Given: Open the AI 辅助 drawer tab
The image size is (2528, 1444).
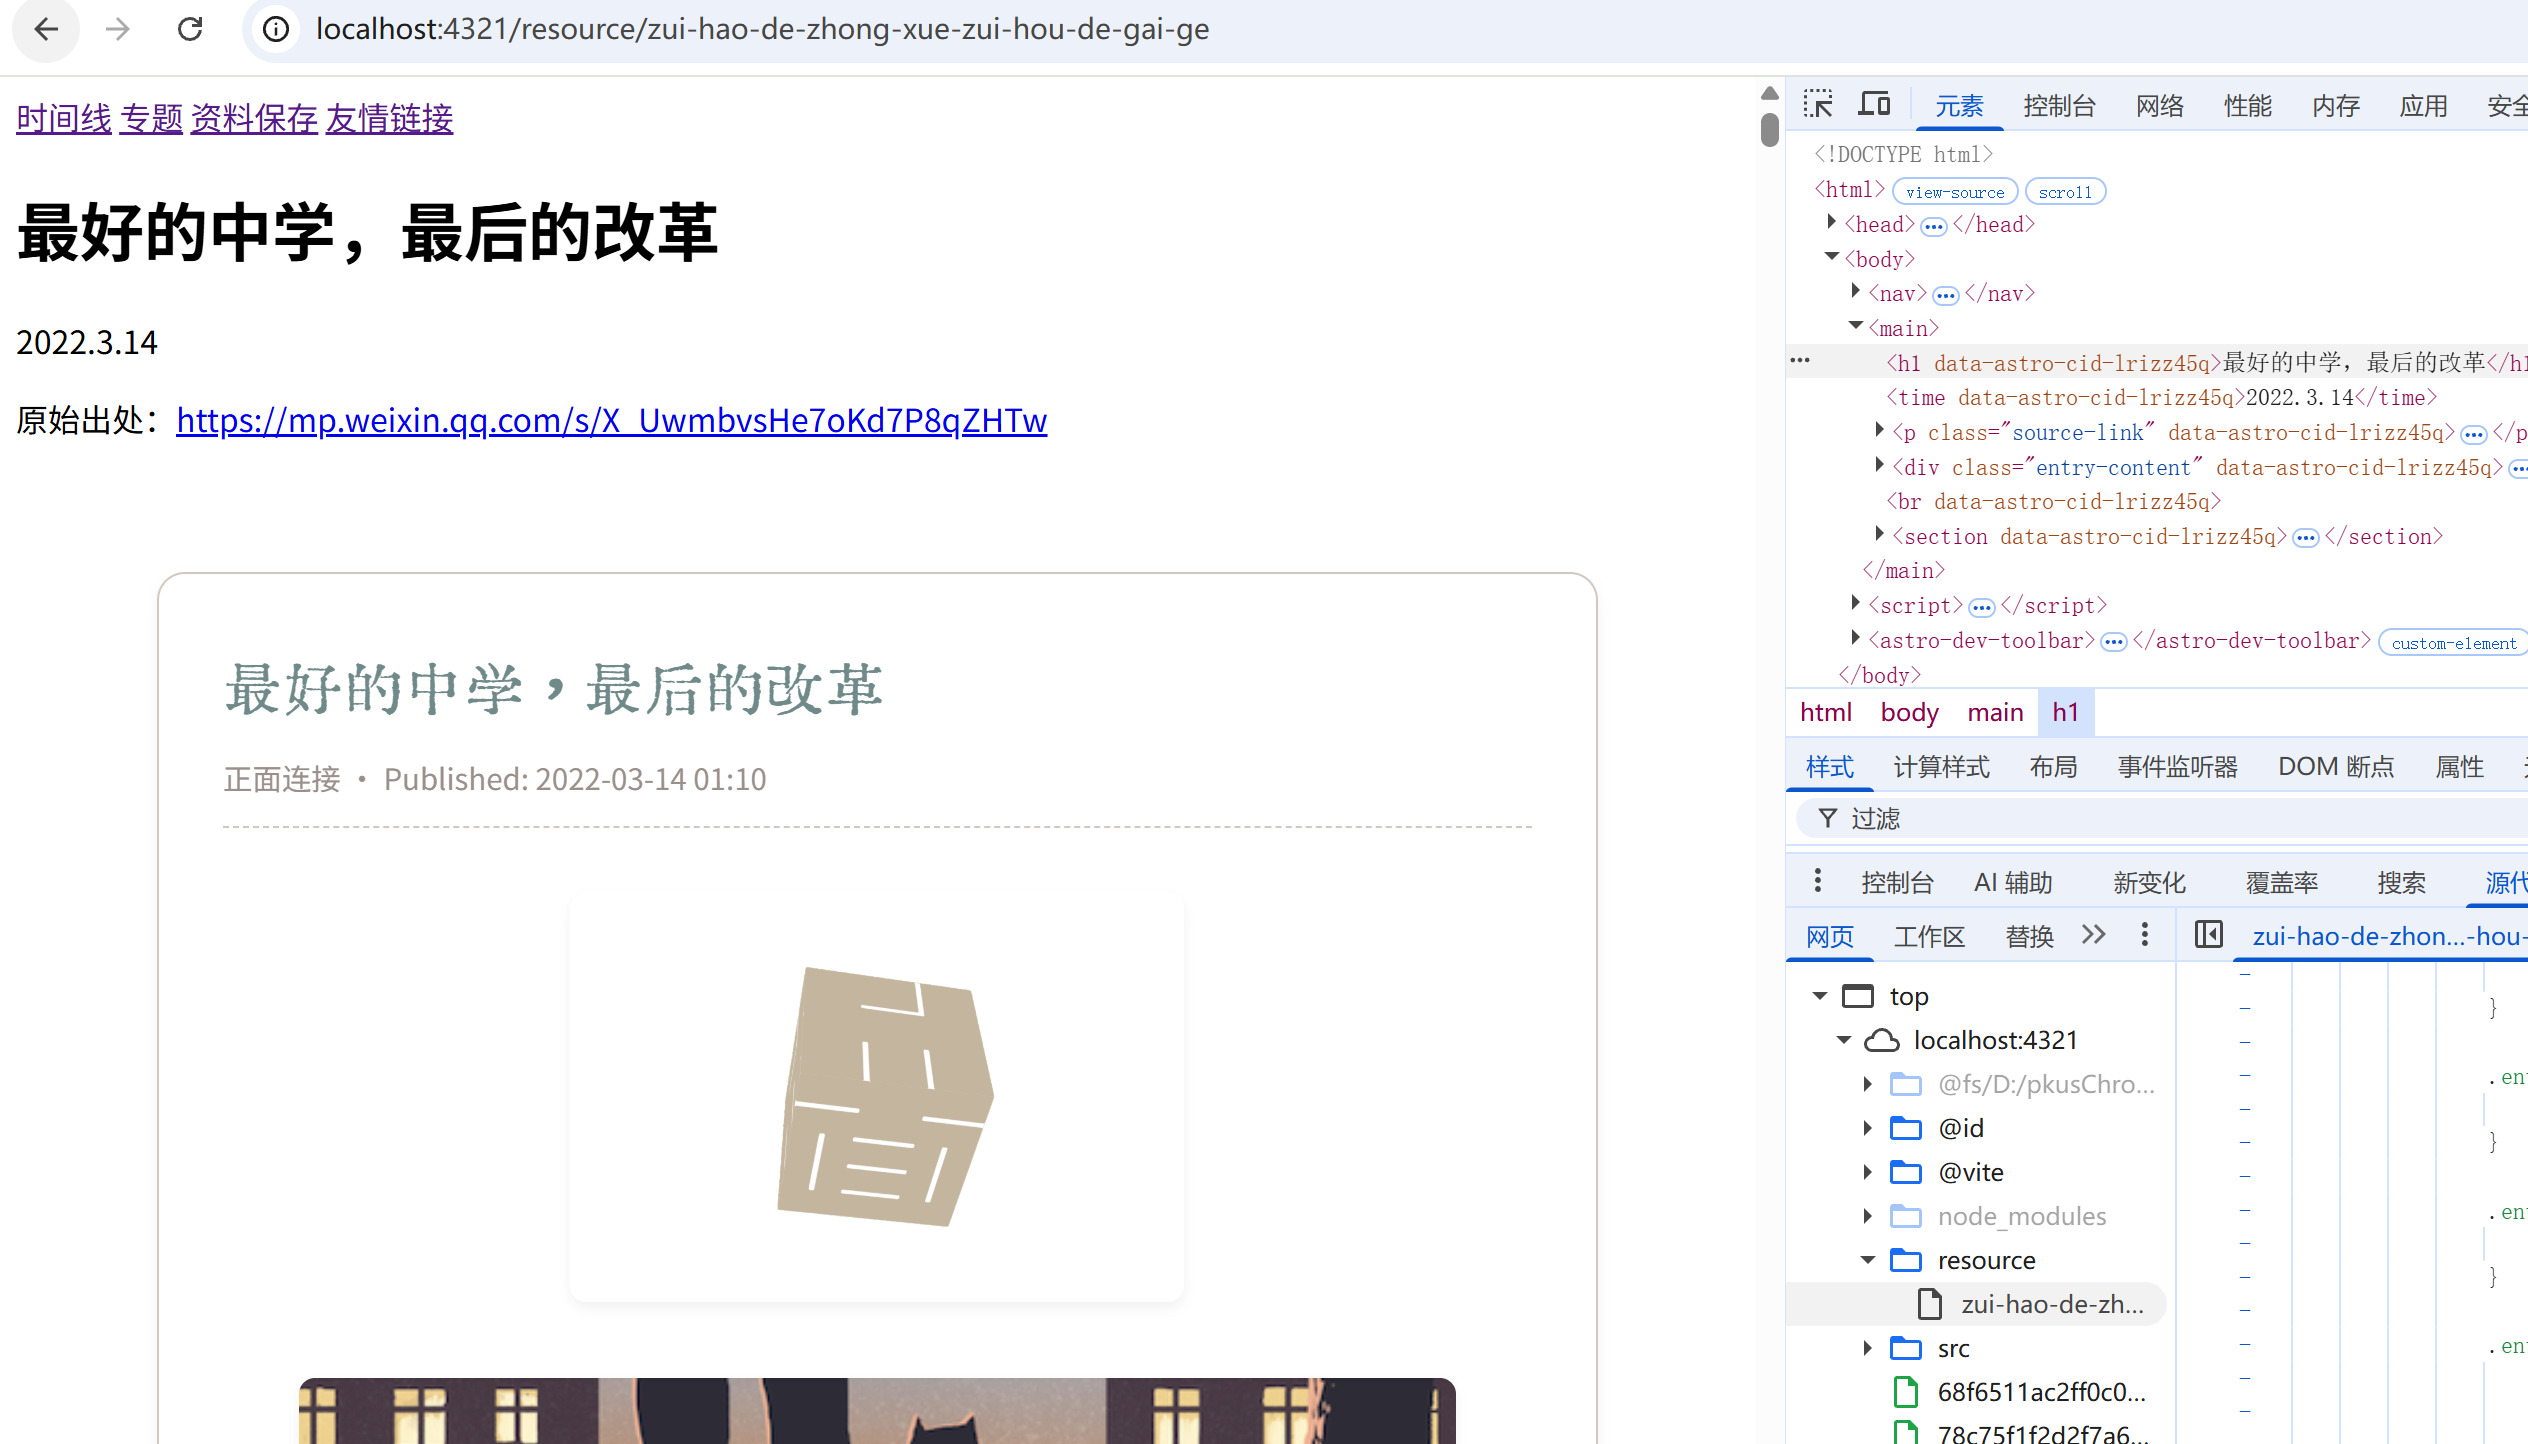Looking at the screenshot, I should coord(2013,883).
